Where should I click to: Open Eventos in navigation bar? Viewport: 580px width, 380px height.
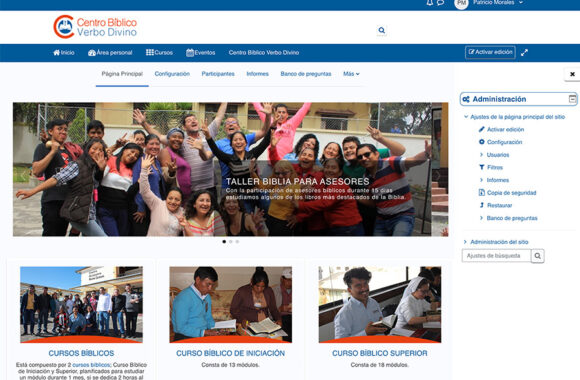point(200,53)
